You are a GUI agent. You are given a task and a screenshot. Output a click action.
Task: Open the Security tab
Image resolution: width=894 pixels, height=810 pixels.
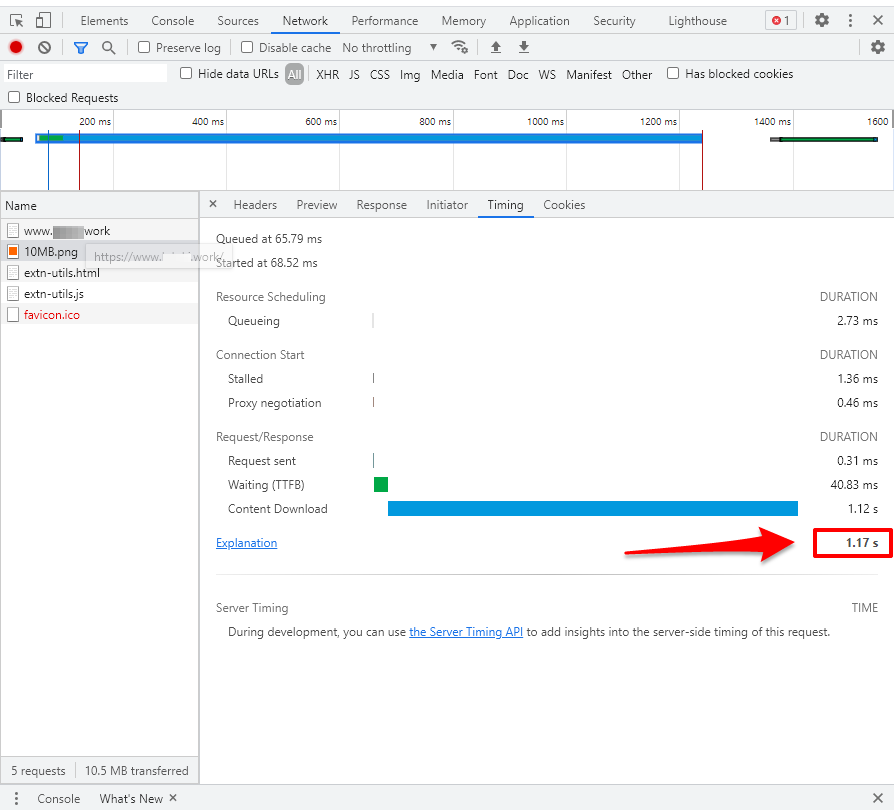(614, 21)
